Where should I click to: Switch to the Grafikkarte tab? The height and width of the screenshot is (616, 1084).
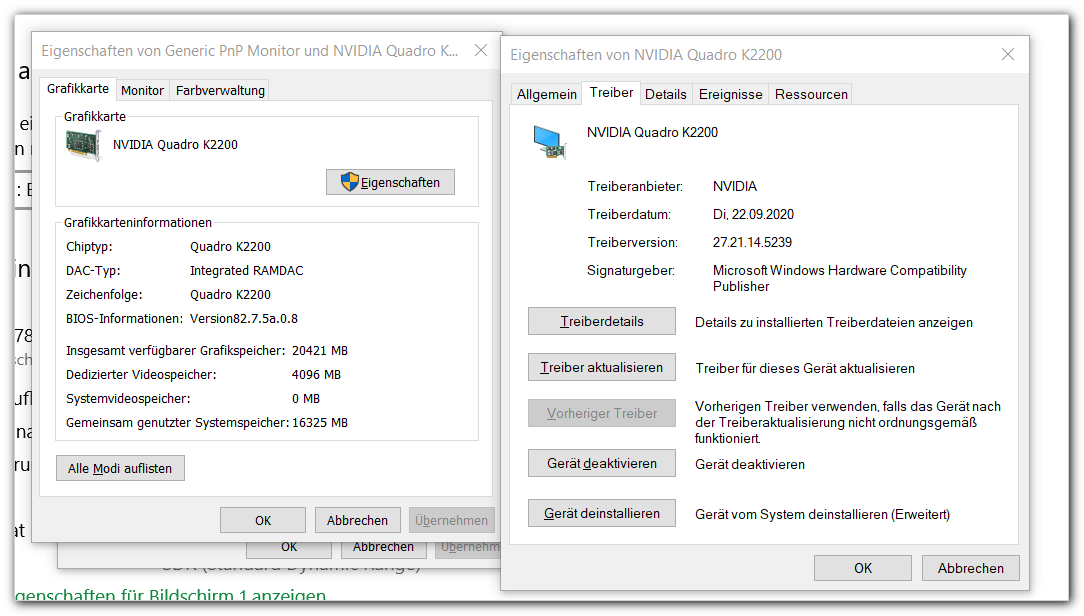coord(78,89)
